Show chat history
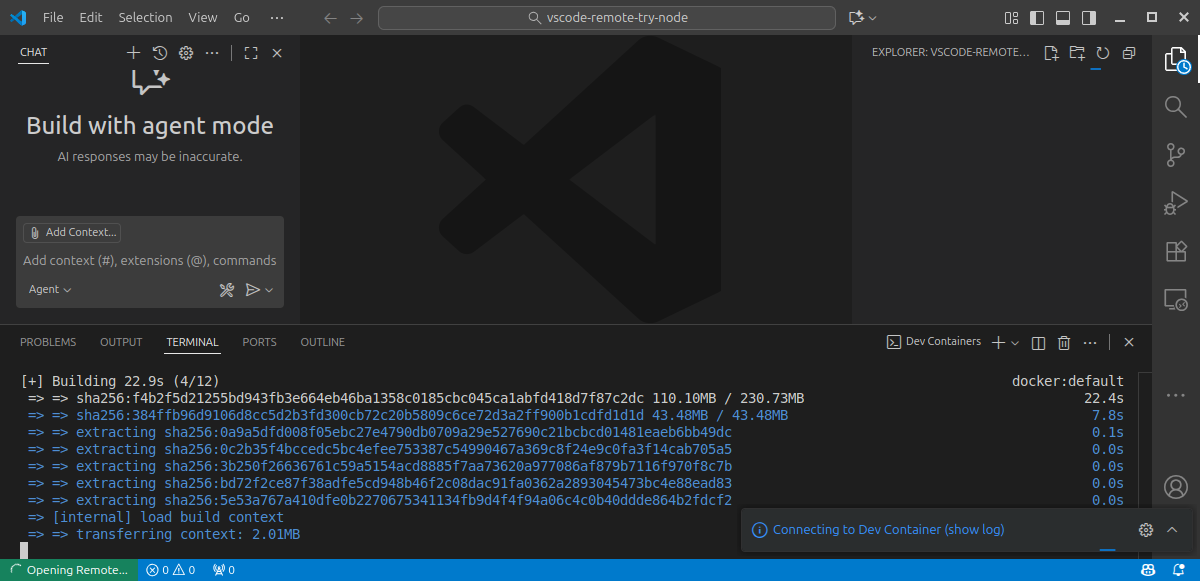 159,53
